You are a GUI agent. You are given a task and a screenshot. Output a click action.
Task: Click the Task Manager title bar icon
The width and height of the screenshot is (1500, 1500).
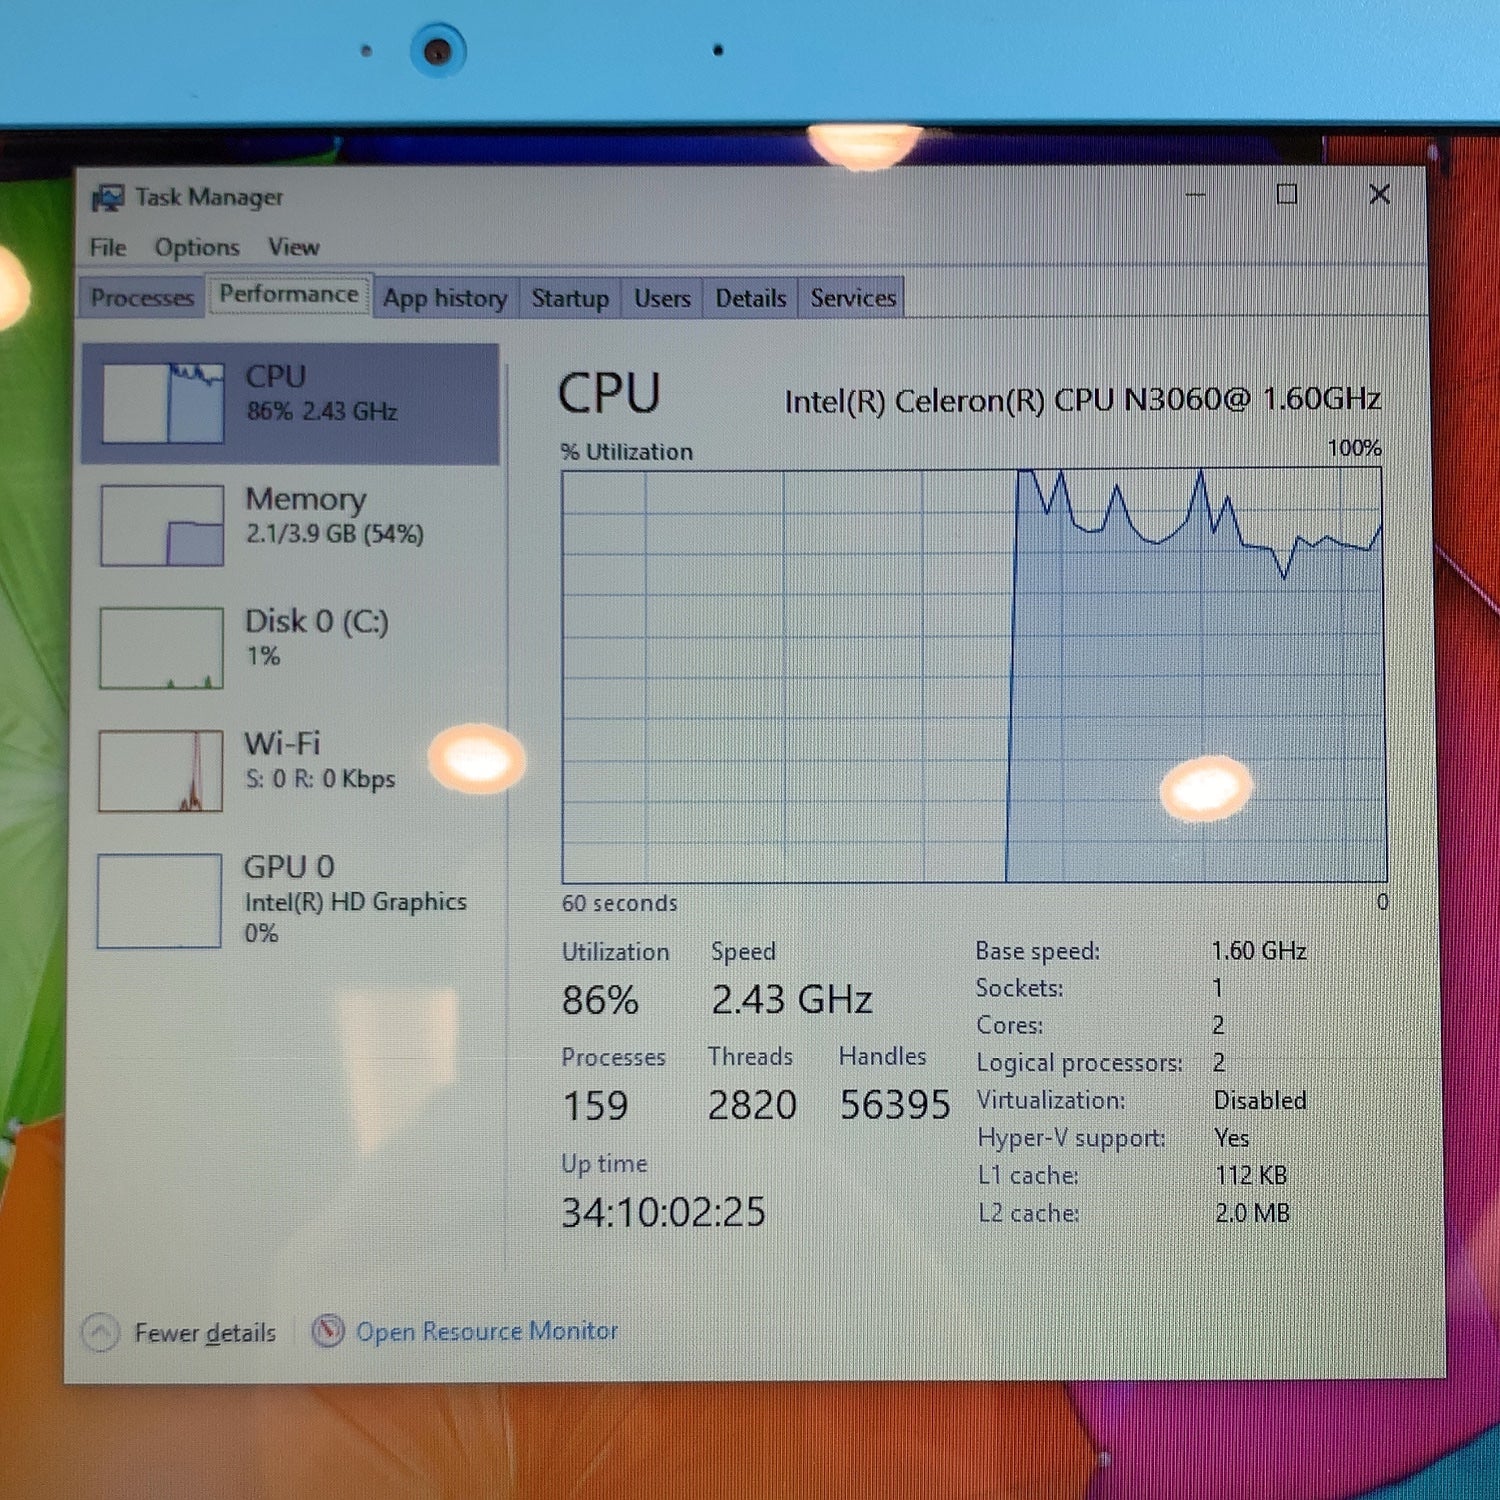pyautogui.click(x=107, y=197)
